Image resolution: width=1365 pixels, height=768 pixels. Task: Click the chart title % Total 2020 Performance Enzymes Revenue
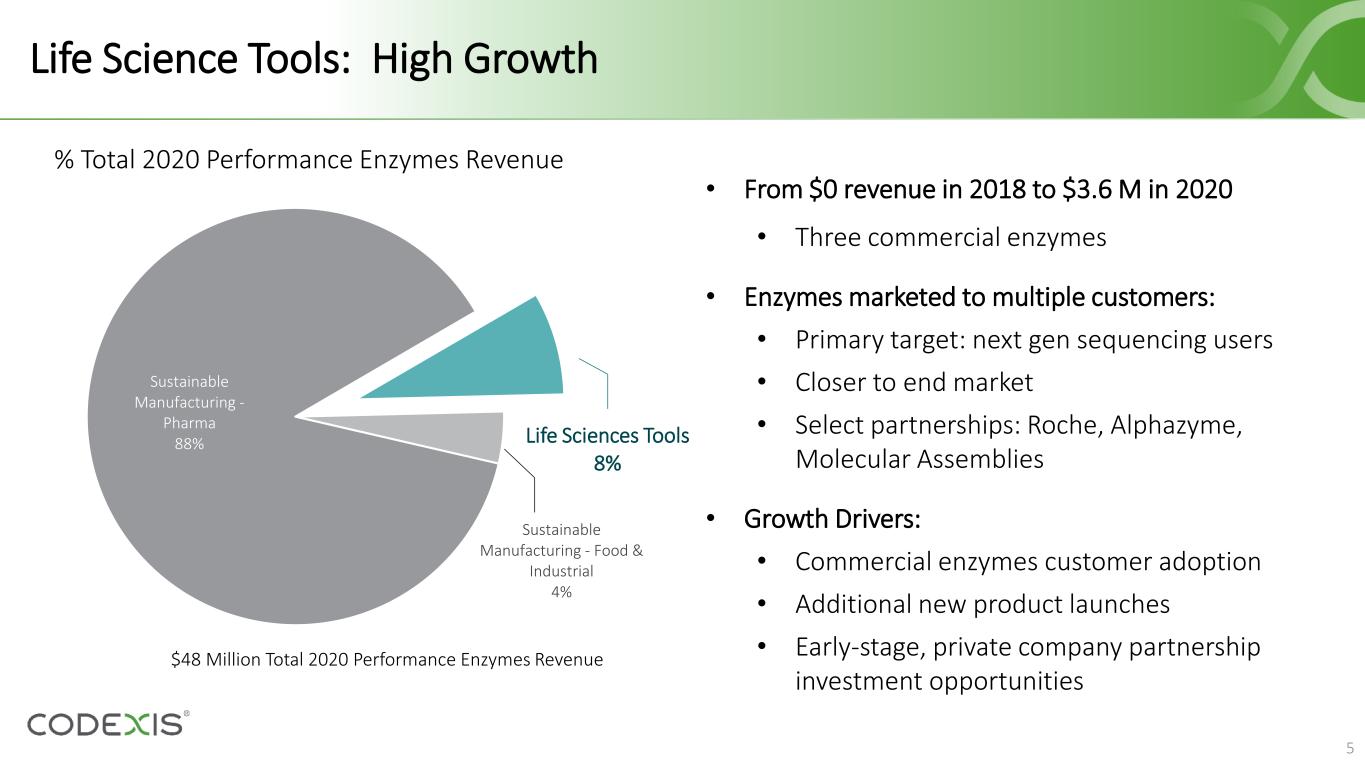[x=308, y=160]
